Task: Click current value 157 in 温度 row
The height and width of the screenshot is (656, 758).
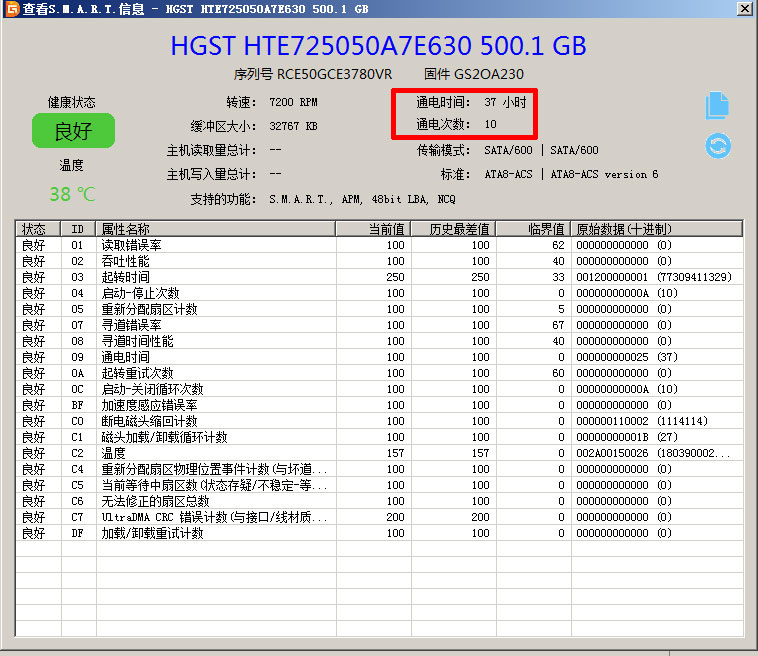Action: [x=395, y=453]
